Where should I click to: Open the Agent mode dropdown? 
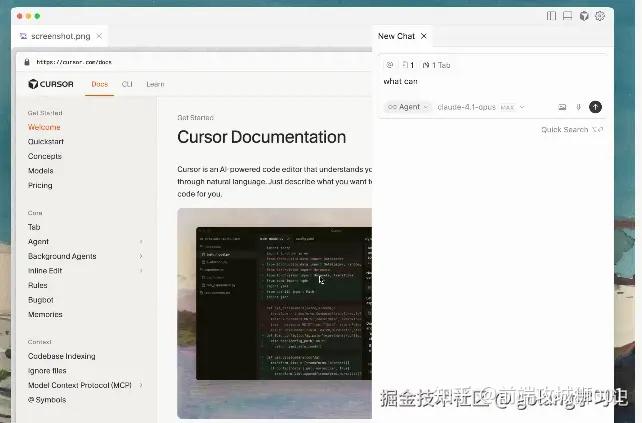tap(407, 107)
